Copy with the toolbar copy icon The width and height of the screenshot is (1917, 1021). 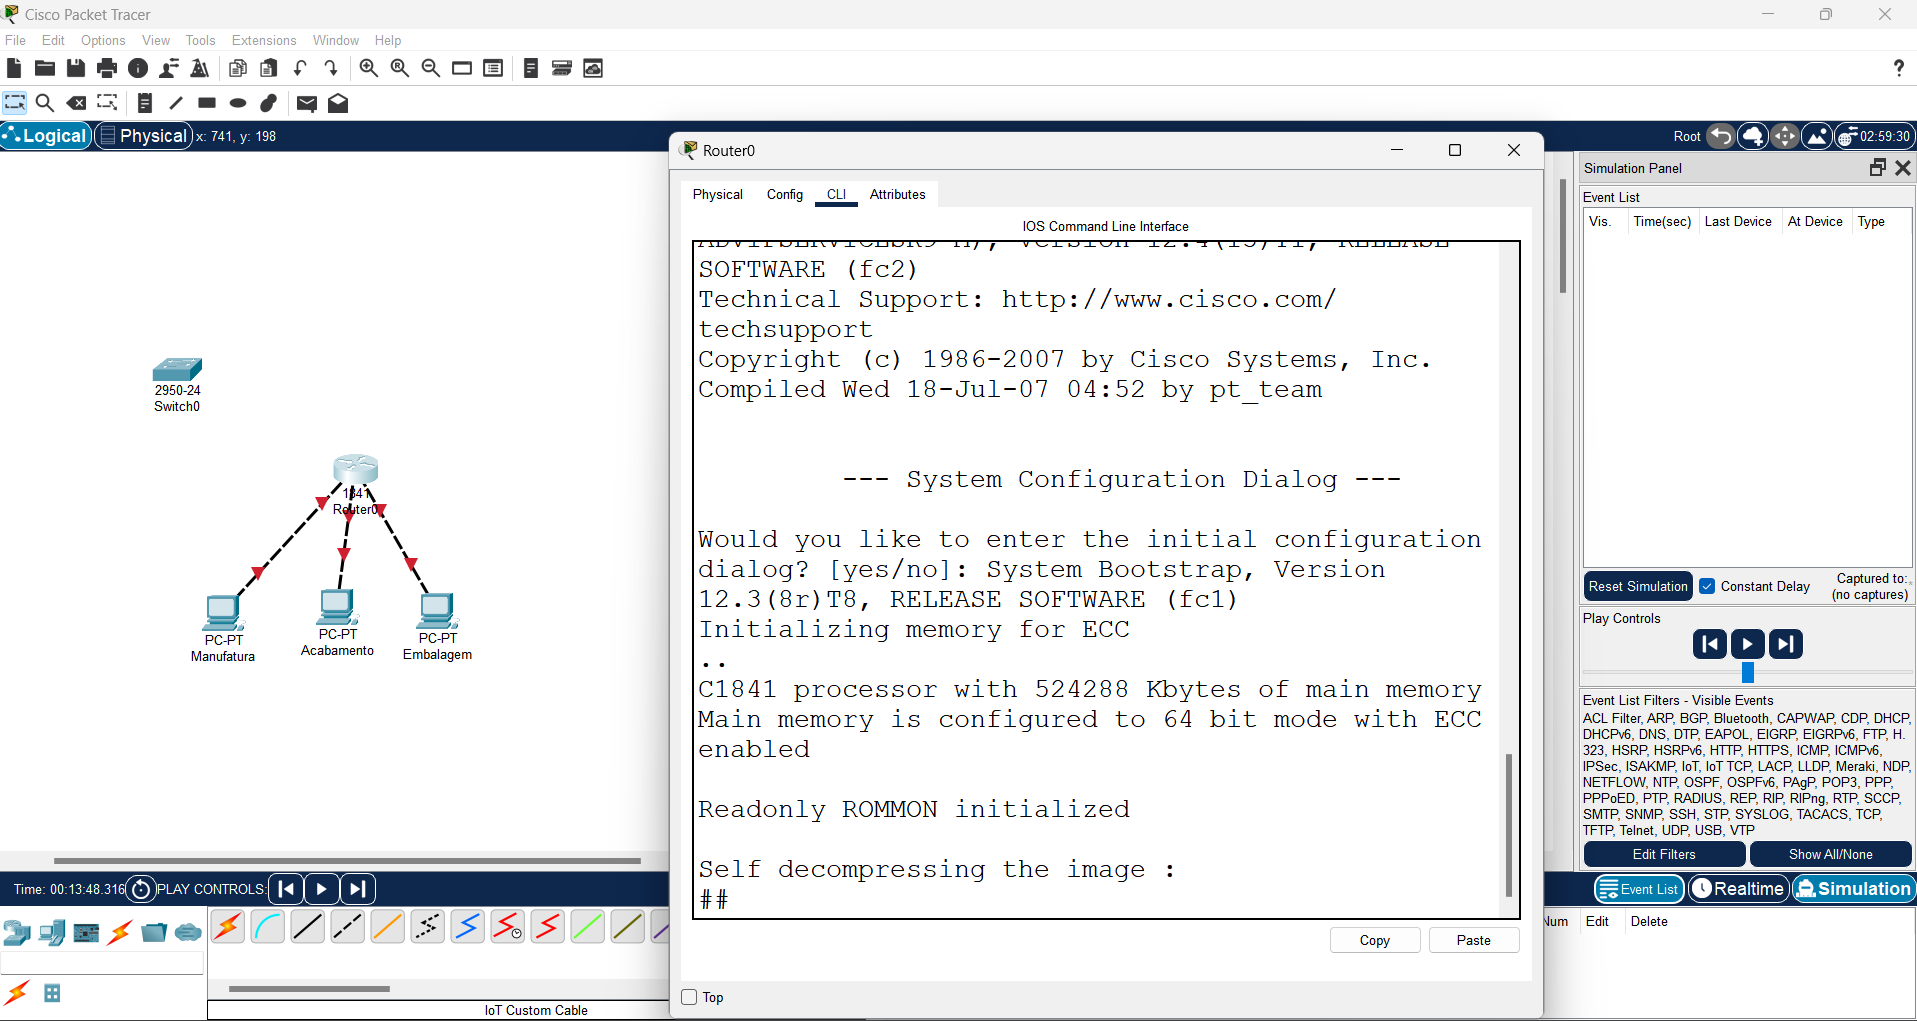[238, 68]
